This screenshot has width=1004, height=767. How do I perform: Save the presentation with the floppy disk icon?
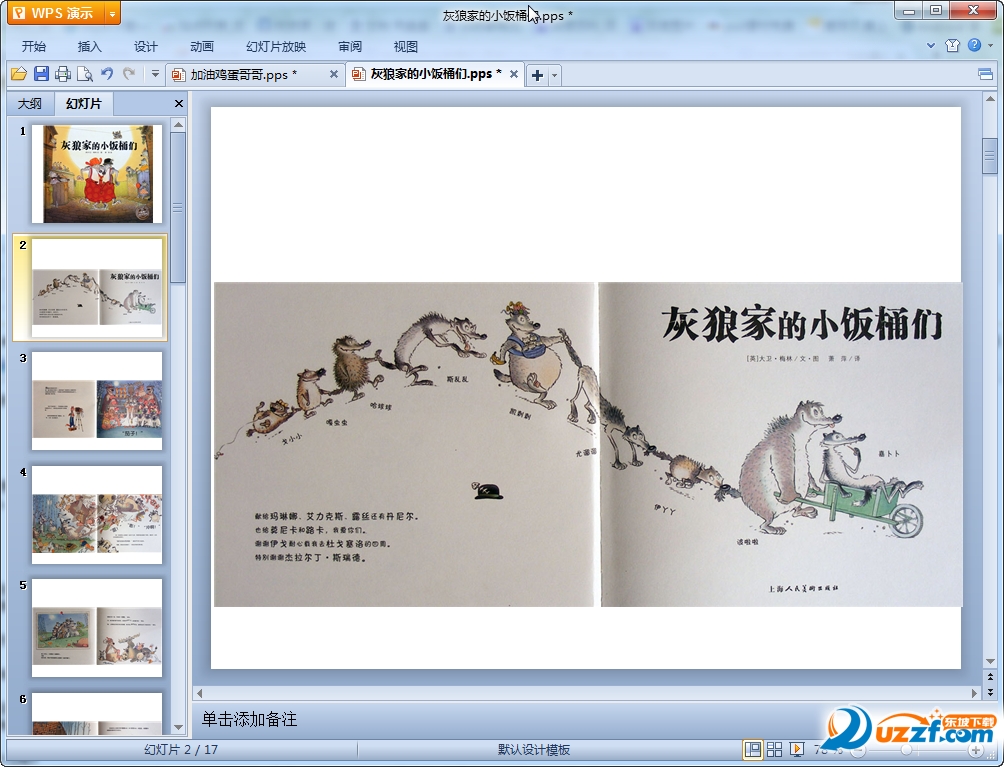tap(41, 74)
